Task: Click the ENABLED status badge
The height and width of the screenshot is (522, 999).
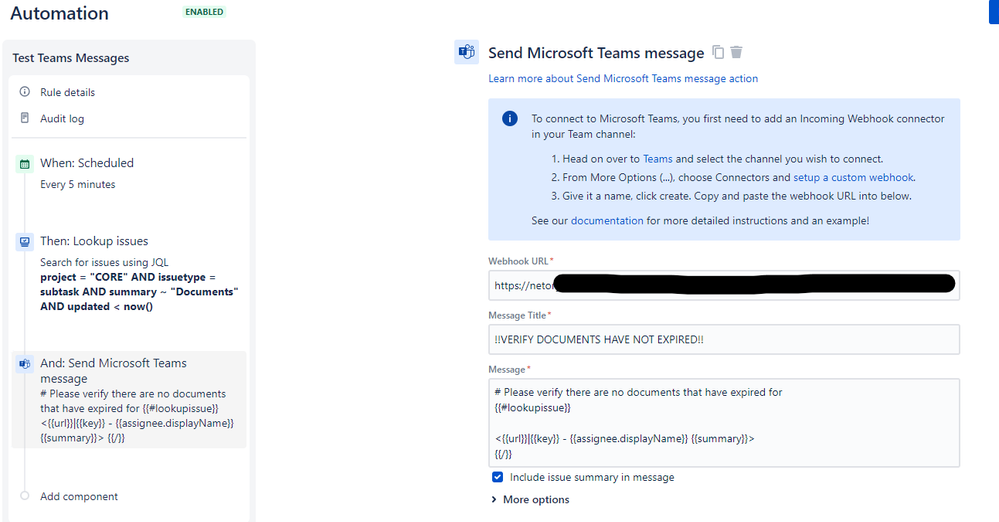Action: click(x=204, y=12)
